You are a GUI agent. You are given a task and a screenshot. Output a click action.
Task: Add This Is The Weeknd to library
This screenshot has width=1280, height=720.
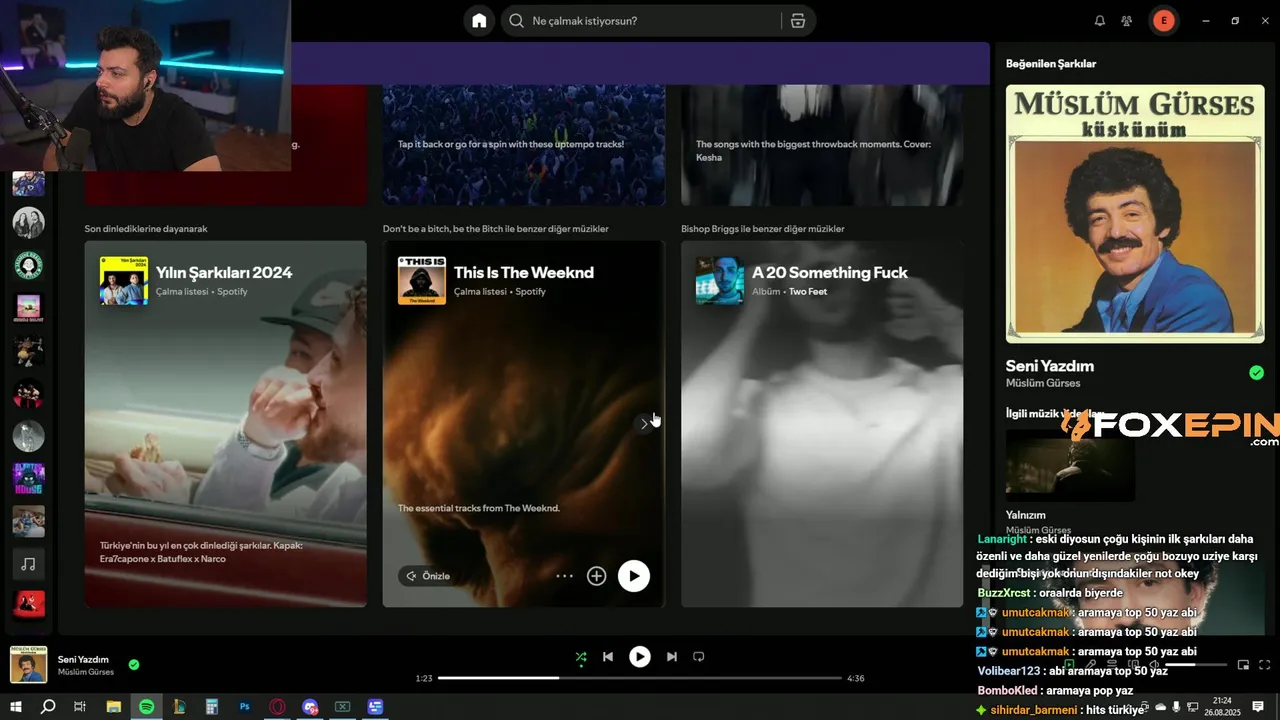pyautogui.click(x=596, y=576)
